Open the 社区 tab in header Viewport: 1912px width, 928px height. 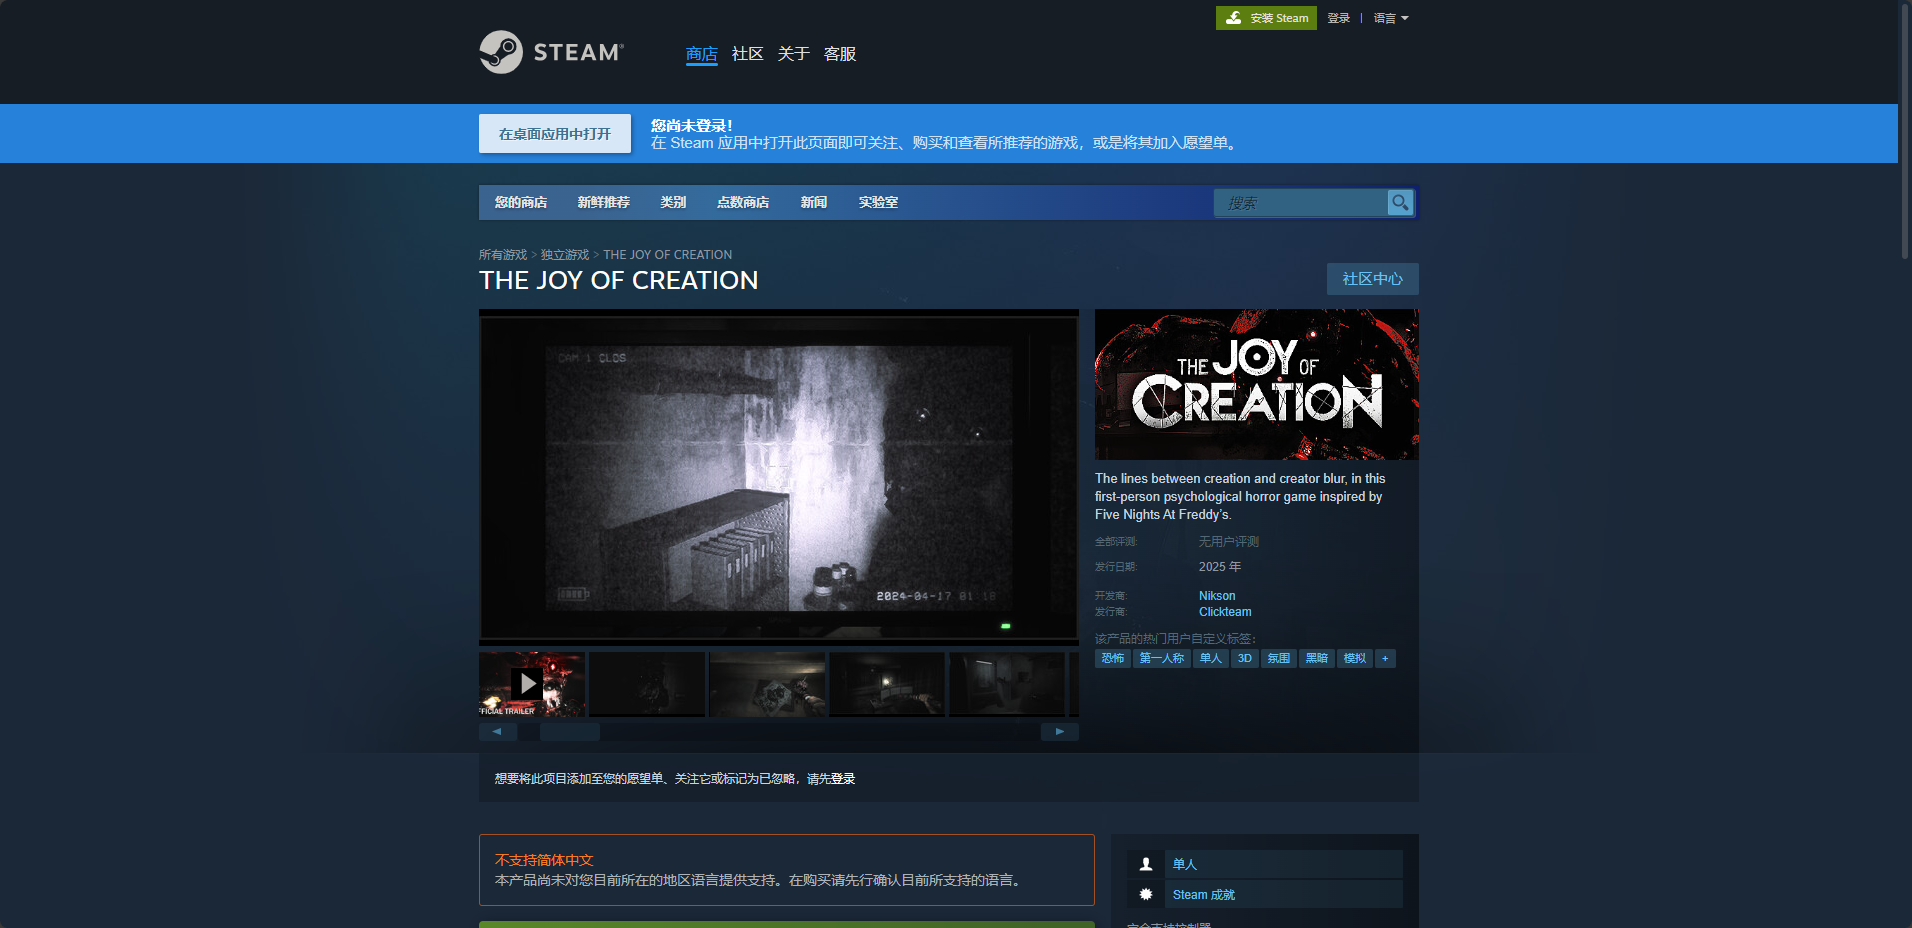coord(747,54)
